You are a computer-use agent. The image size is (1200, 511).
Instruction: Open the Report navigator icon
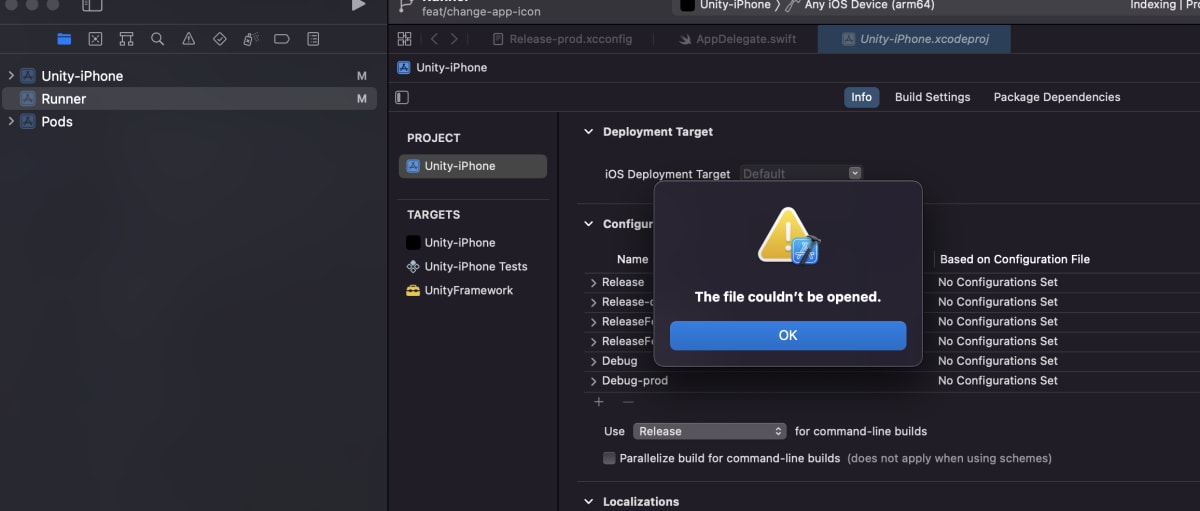pos(313,39)
